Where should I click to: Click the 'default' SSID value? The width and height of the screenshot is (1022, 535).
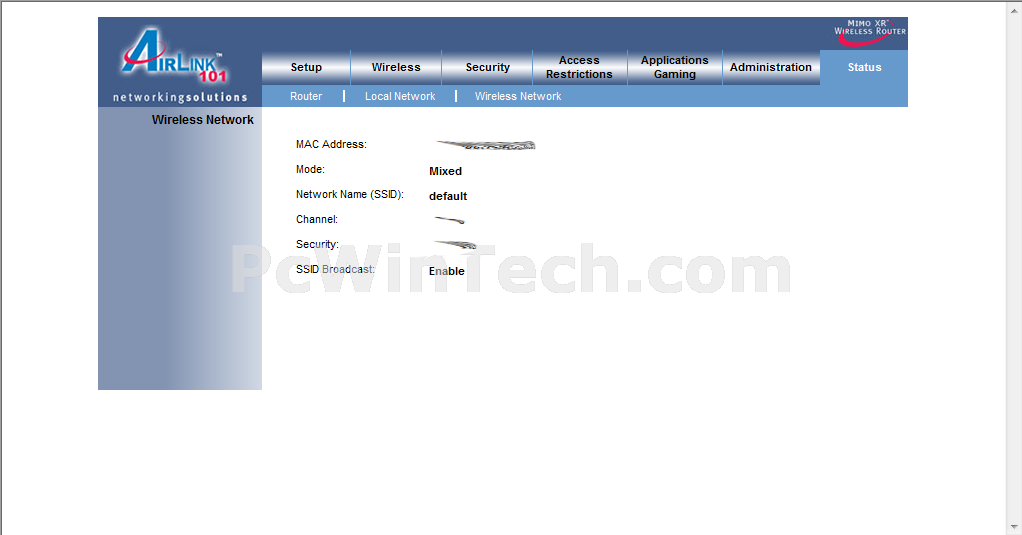coord(448,196)
